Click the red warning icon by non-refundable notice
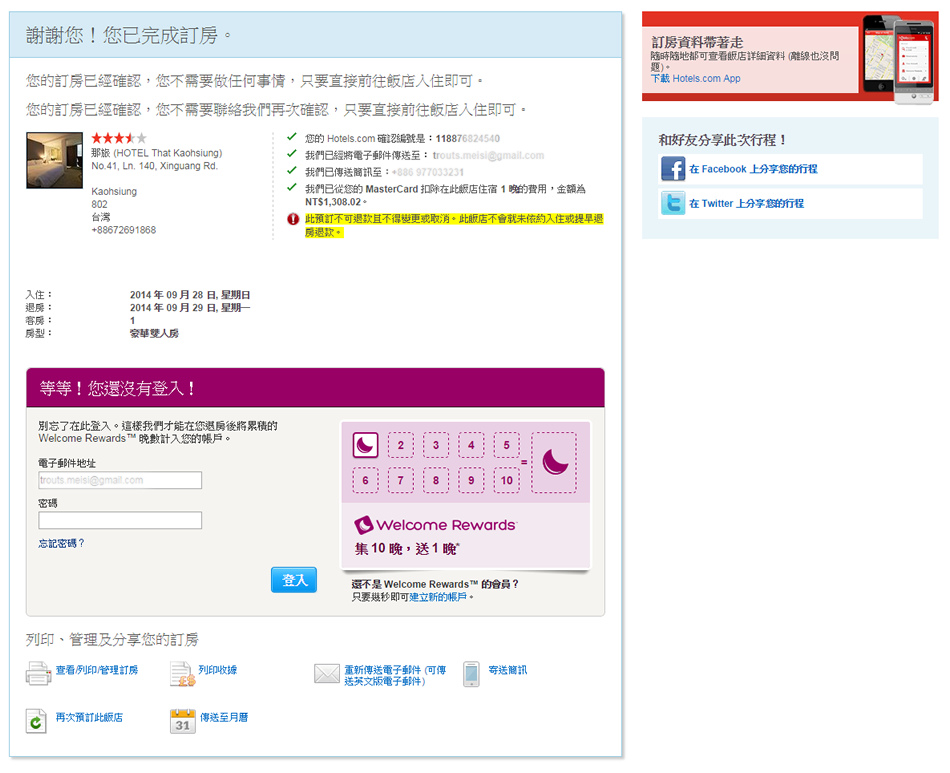Screen dimensions: 950x773 coord(293,219)
